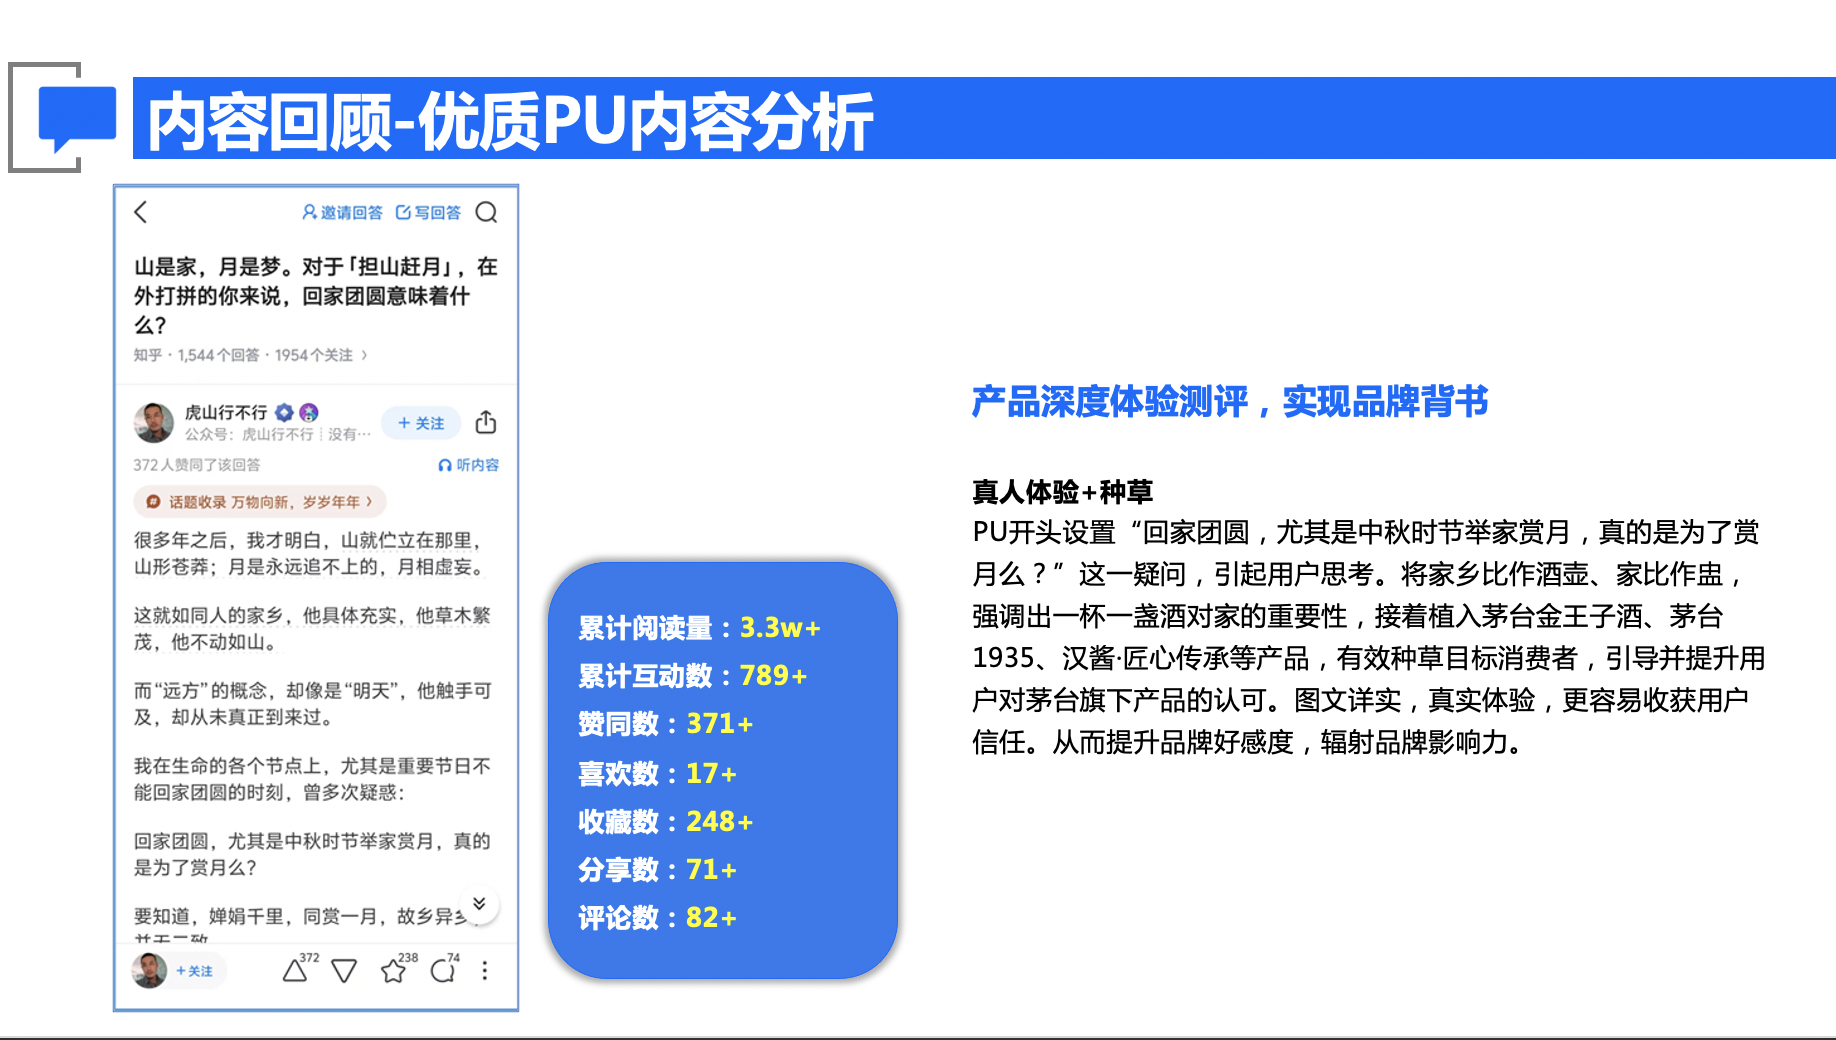1836x1040 pixels.
Task: Tap the back arrow in Zhihu header
Action: [141, 212]
